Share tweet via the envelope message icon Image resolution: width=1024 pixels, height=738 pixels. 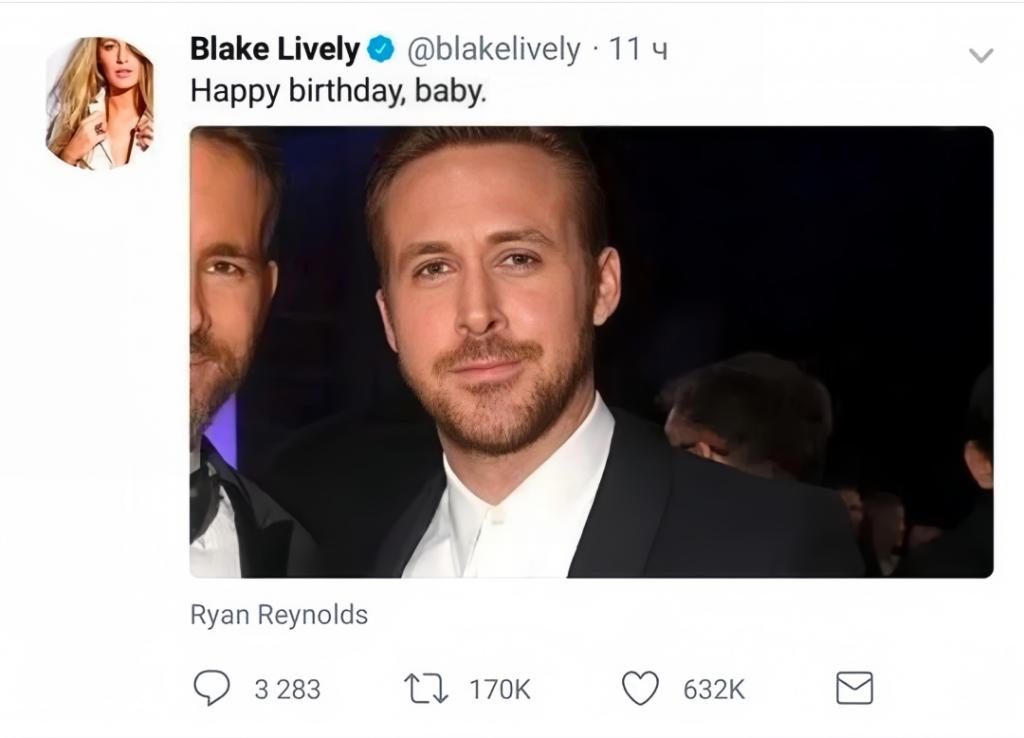(854, 688)
